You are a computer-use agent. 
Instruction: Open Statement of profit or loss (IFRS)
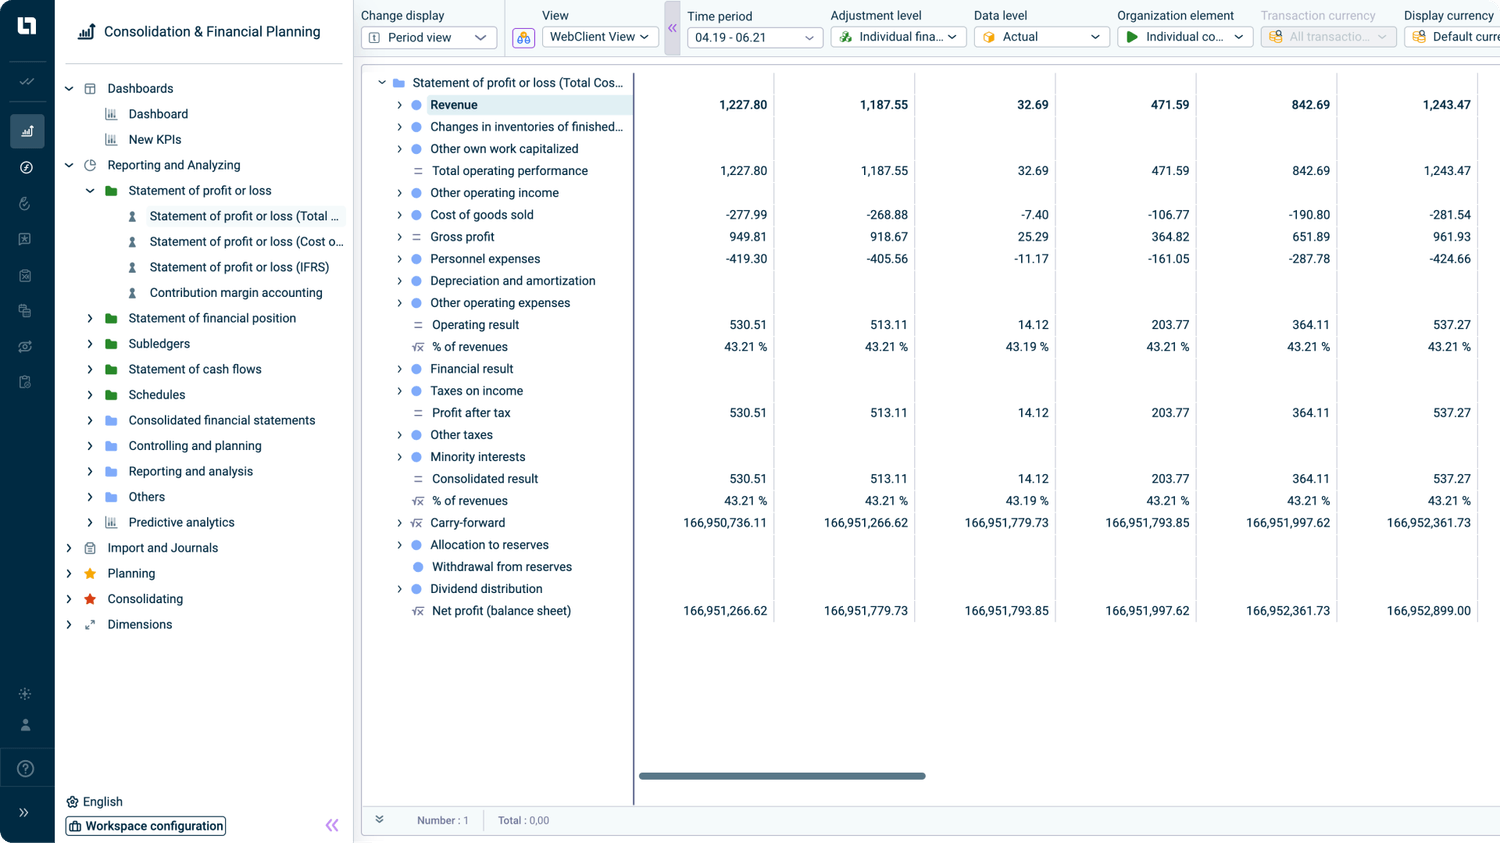[239, 267]
